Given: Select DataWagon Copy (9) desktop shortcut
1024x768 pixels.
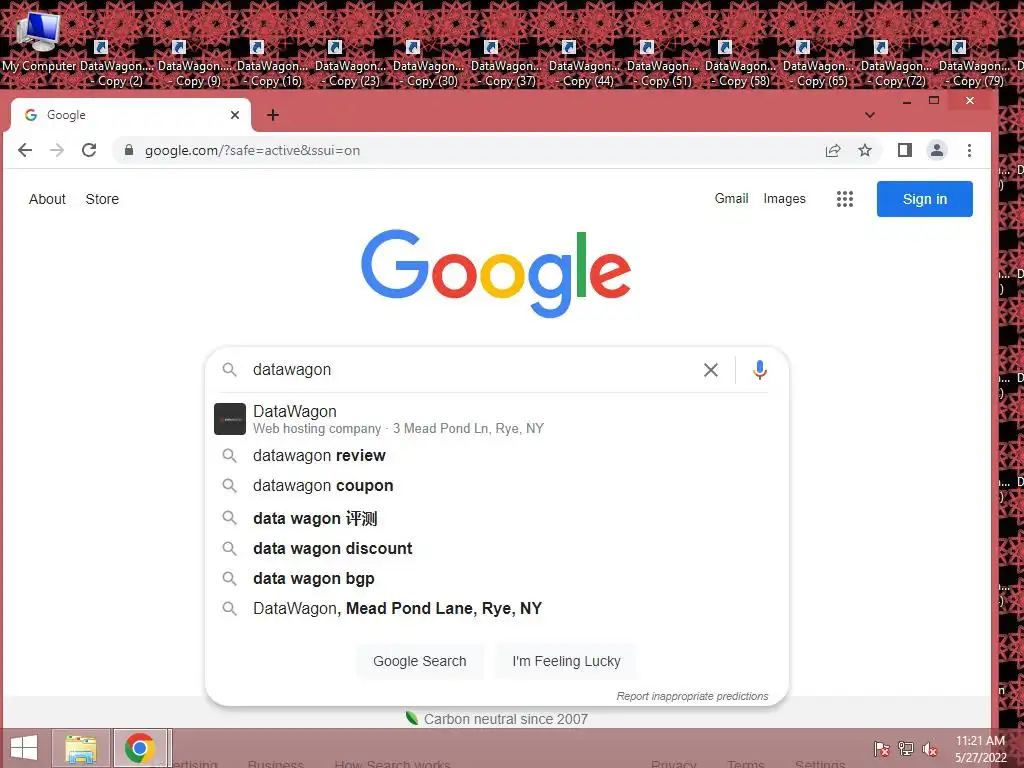Looking at the screenshot, I should coord(195,64).
